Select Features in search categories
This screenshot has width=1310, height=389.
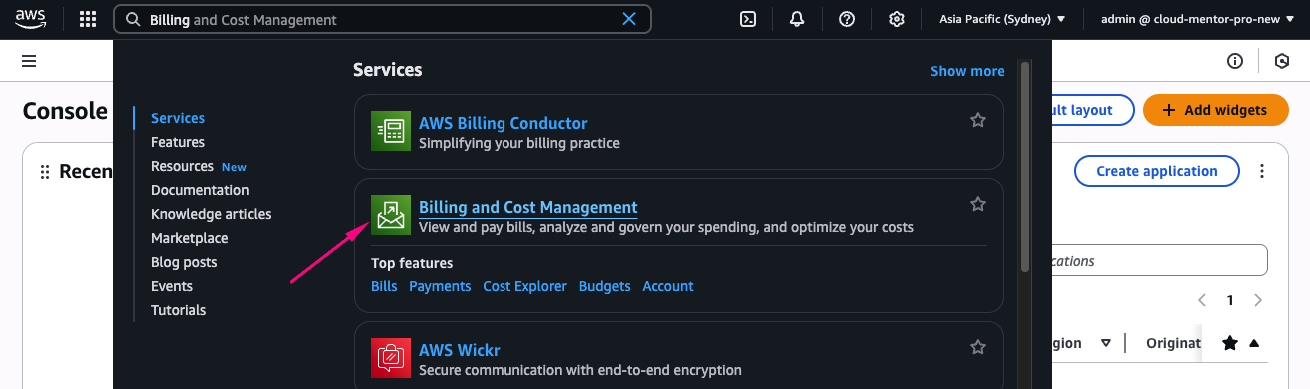click(178, 142)
